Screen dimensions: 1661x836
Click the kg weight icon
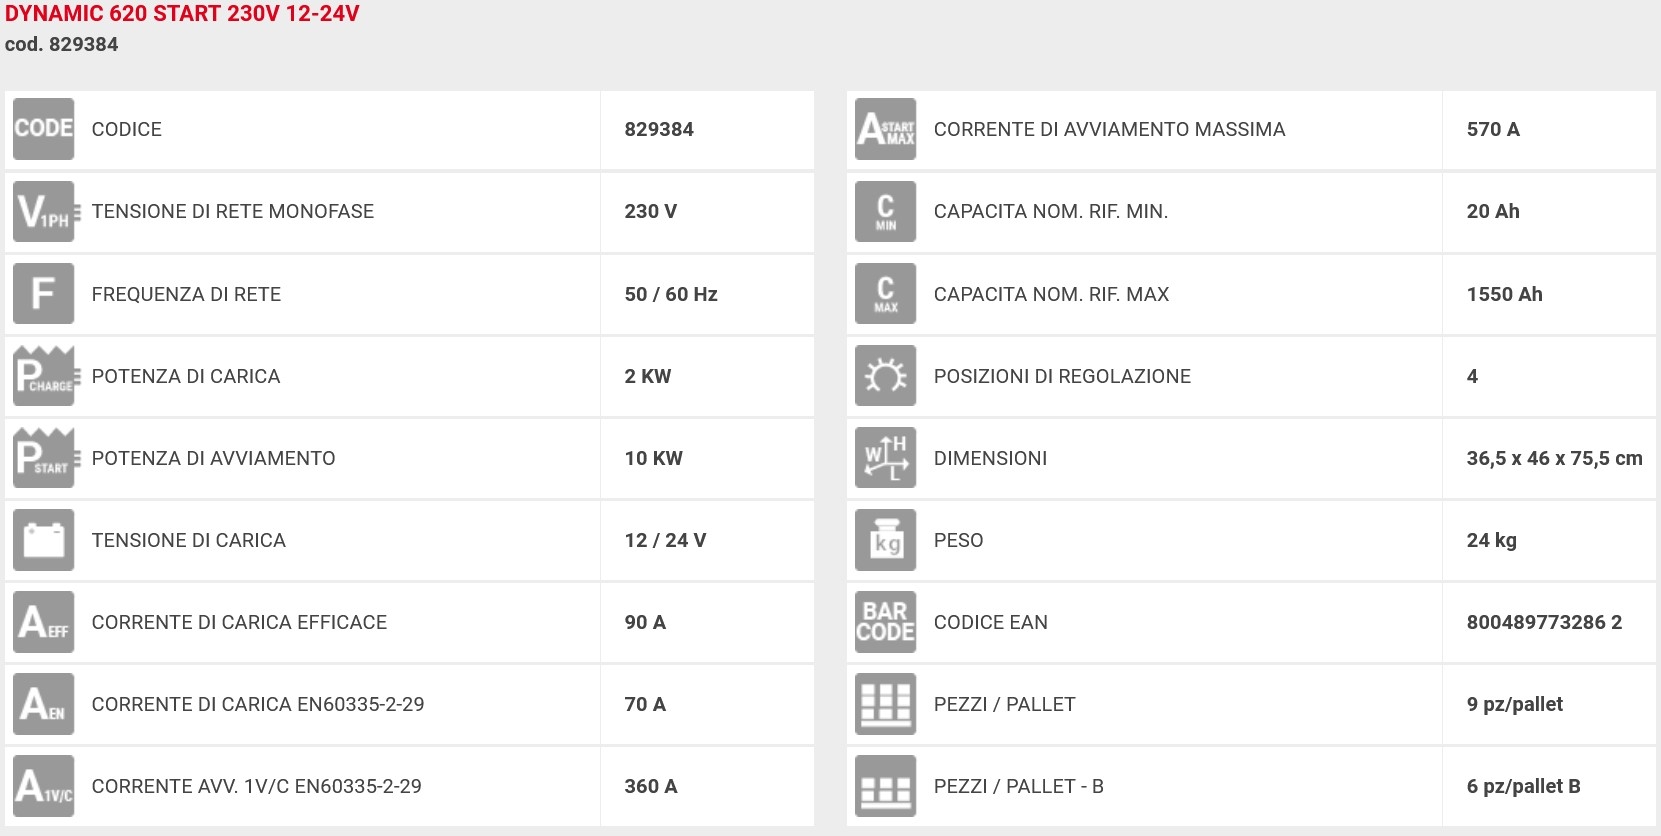pos(886,540)
